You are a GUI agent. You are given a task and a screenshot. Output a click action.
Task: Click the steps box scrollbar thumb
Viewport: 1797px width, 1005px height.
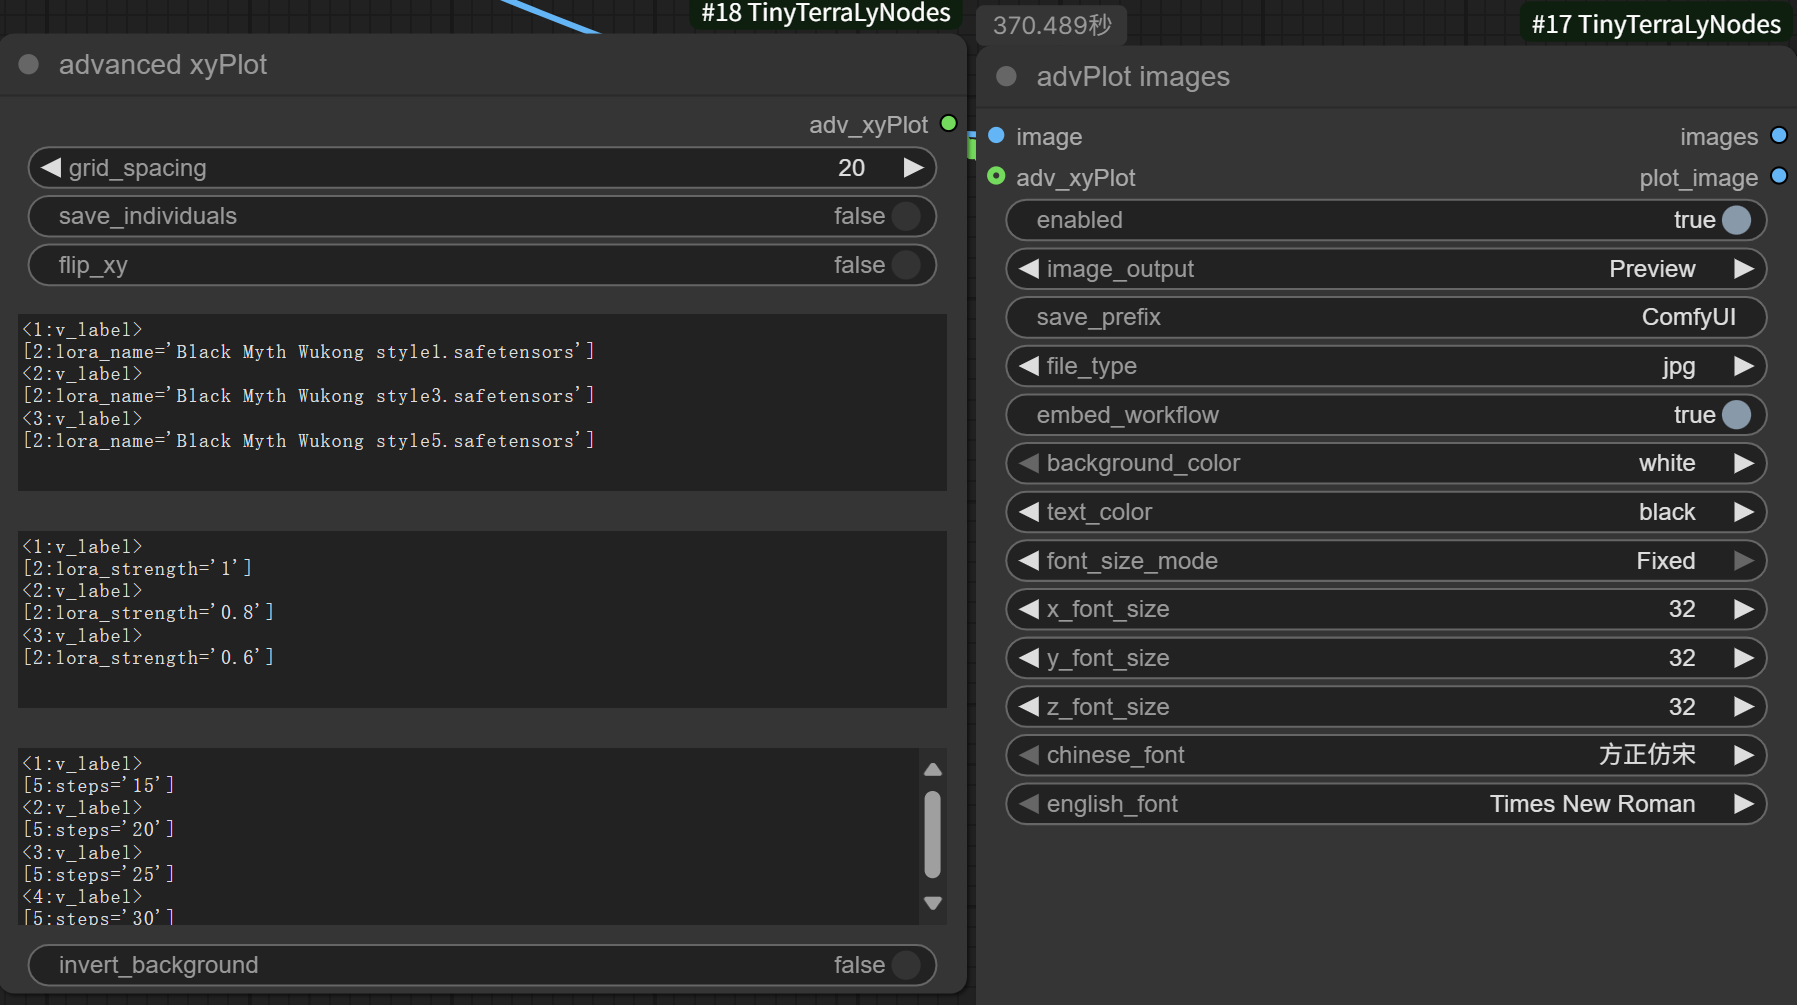tap(933, 834)
